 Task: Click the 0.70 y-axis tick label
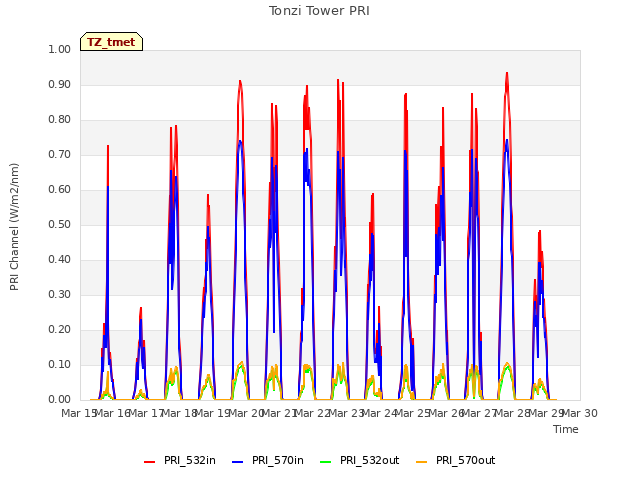[x=60, y=155]
